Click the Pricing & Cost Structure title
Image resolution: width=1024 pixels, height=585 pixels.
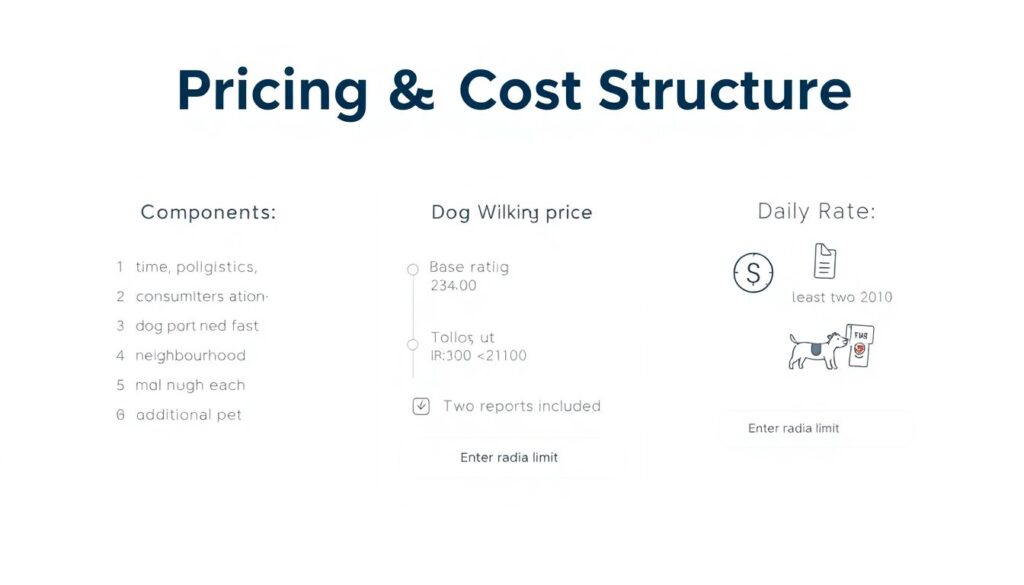point(513,91)
